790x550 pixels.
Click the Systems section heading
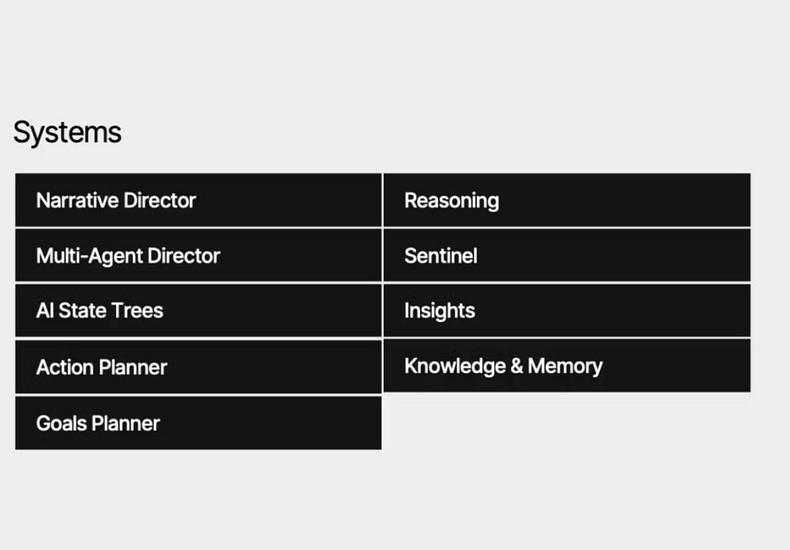pyautogui.click(x=67, y=133)
